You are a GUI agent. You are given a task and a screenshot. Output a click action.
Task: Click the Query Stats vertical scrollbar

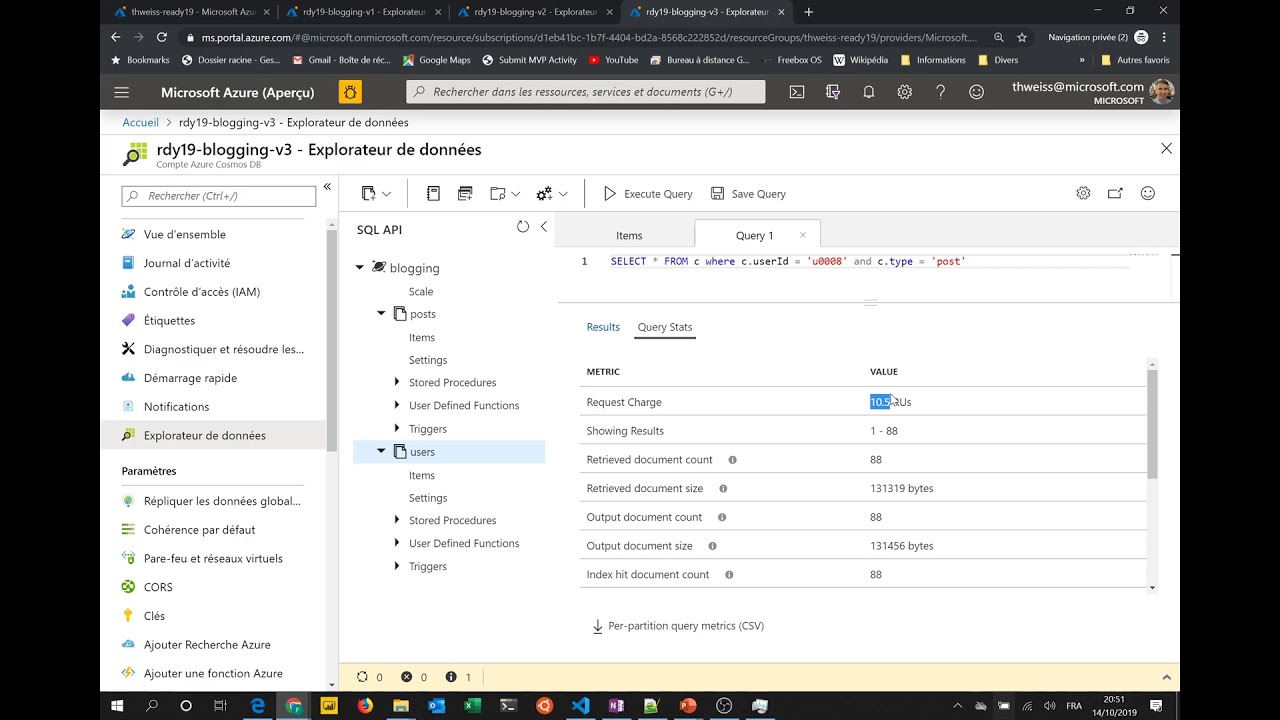pyautogui.click(x=1152, y=425)
